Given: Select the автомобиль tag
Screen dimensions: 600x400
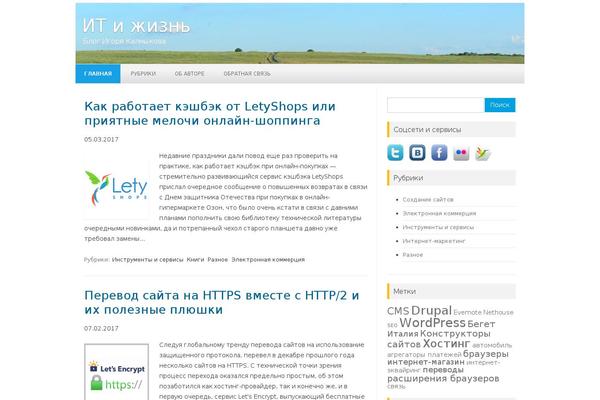Looking at the screenshot, I should [x=492, y=345].
